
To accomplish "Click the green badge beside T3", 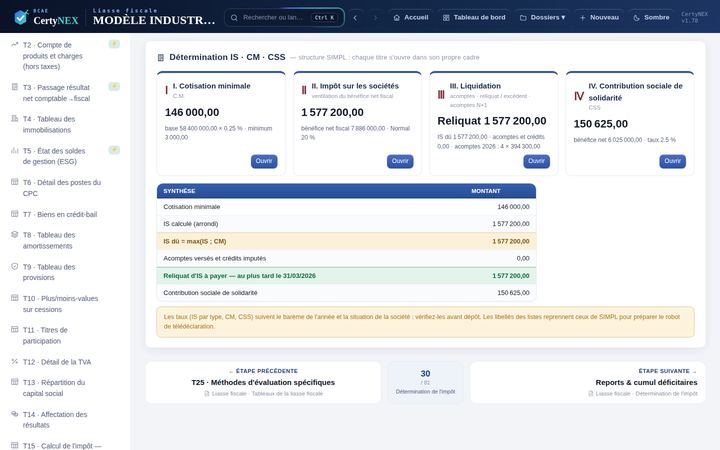I will [114, 86].
